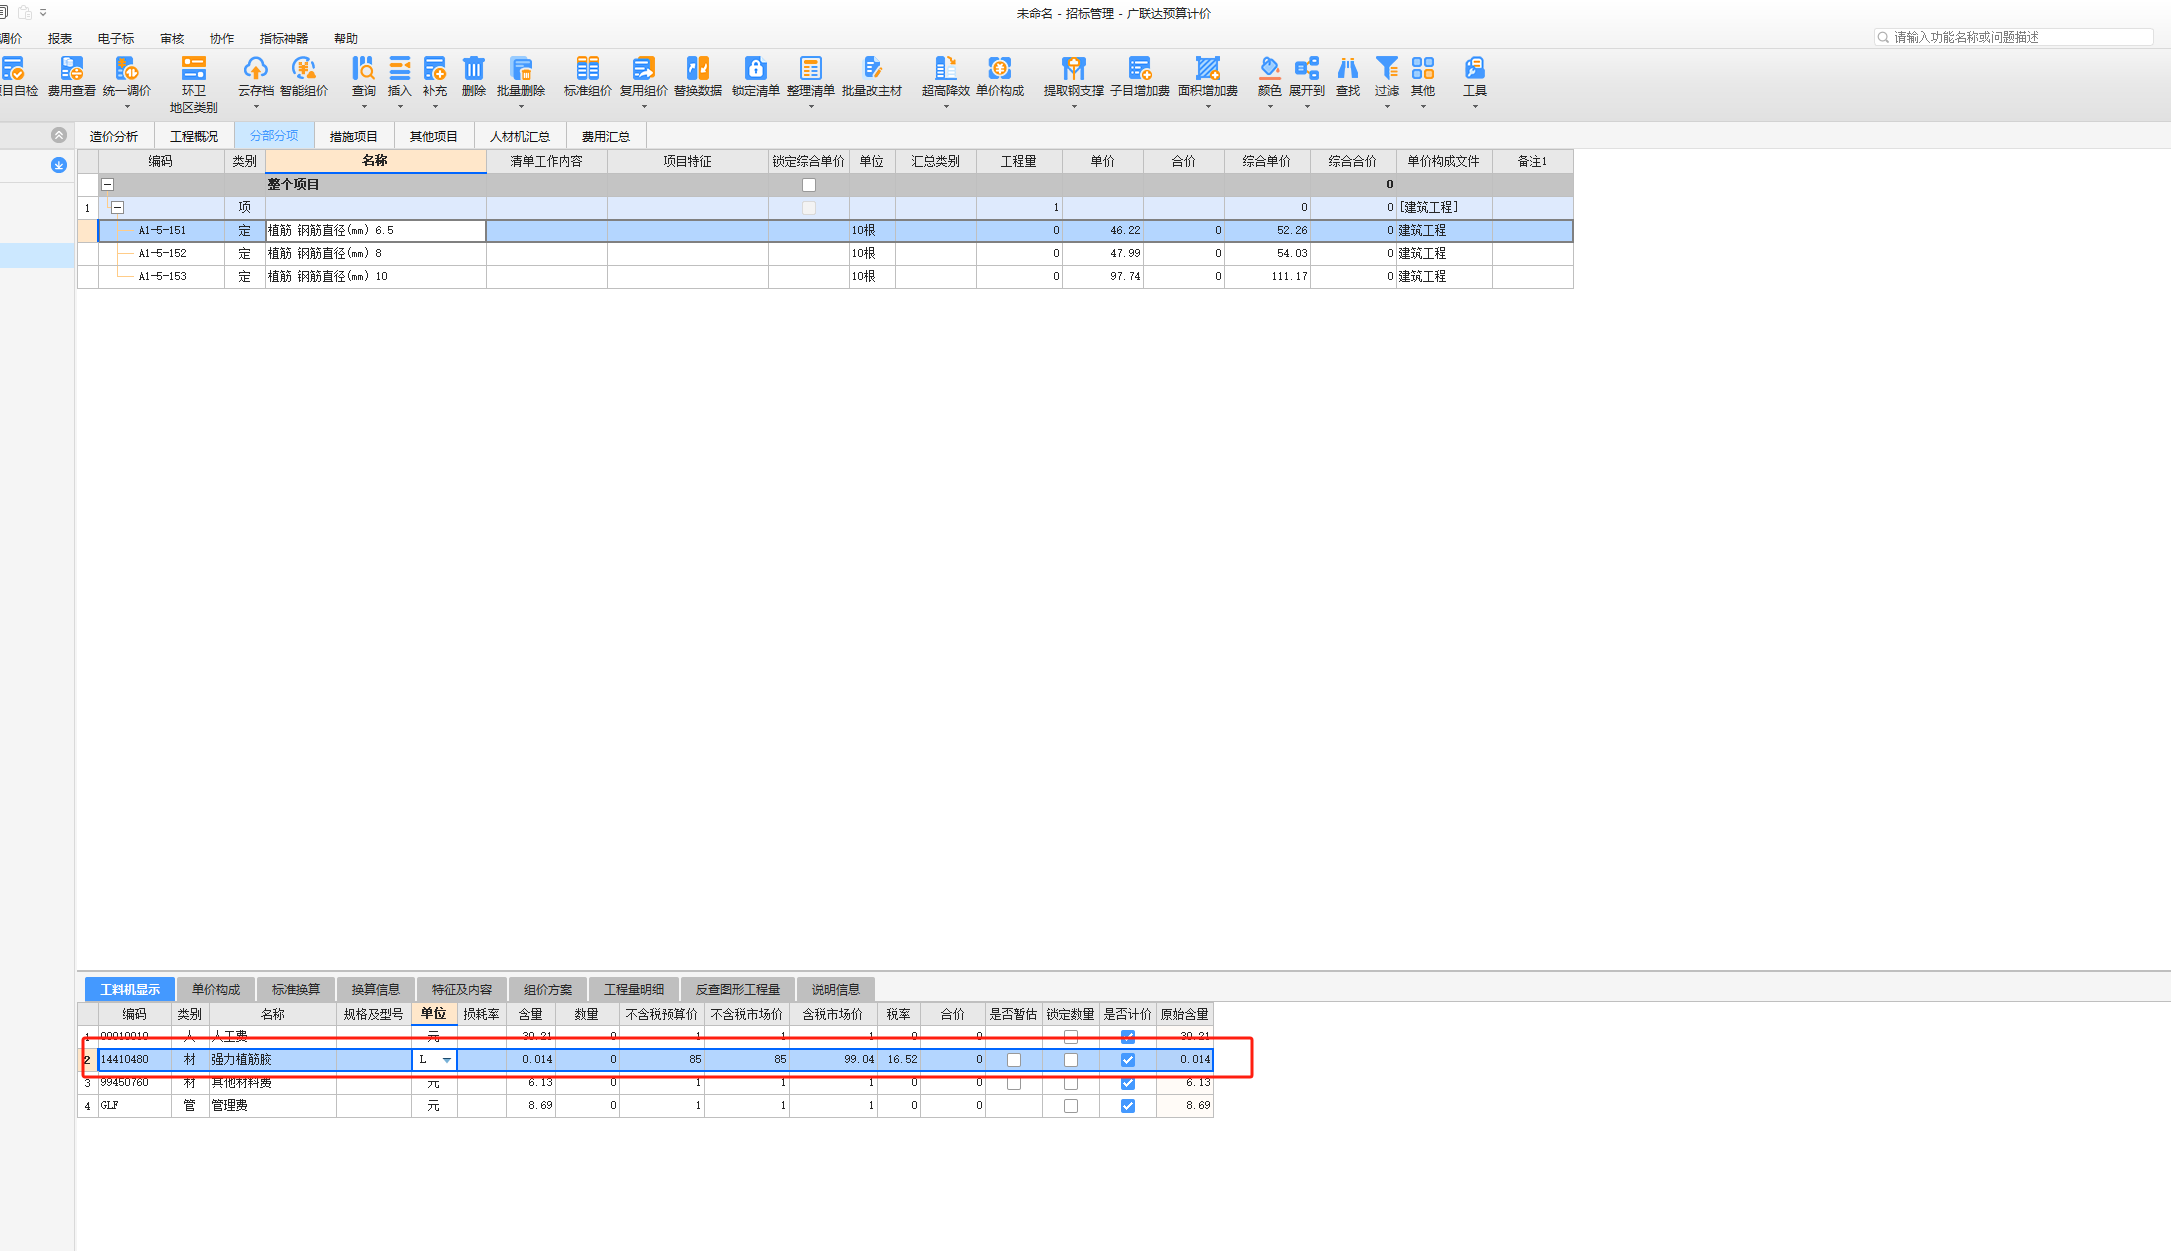Select the GLF 管理费 row
Image resolution: width=2171 pixels, height=1251 pixels.
tap(646, 1106)
